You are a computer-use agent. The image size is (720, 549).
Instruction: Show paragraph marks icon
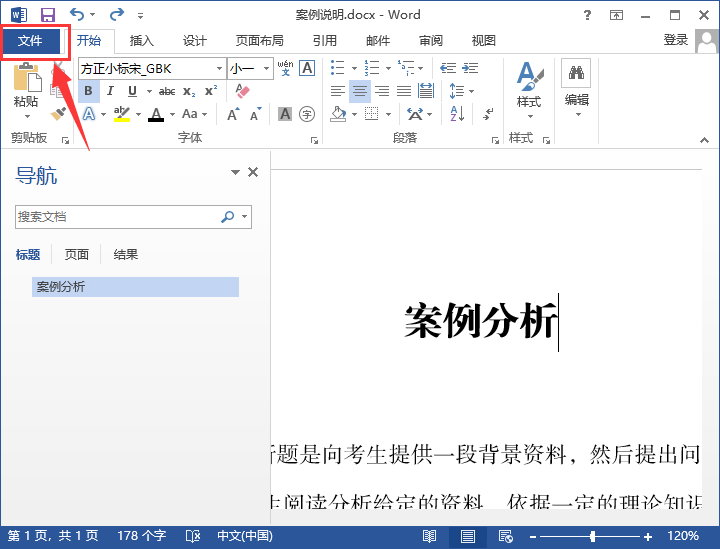(488, 113)
